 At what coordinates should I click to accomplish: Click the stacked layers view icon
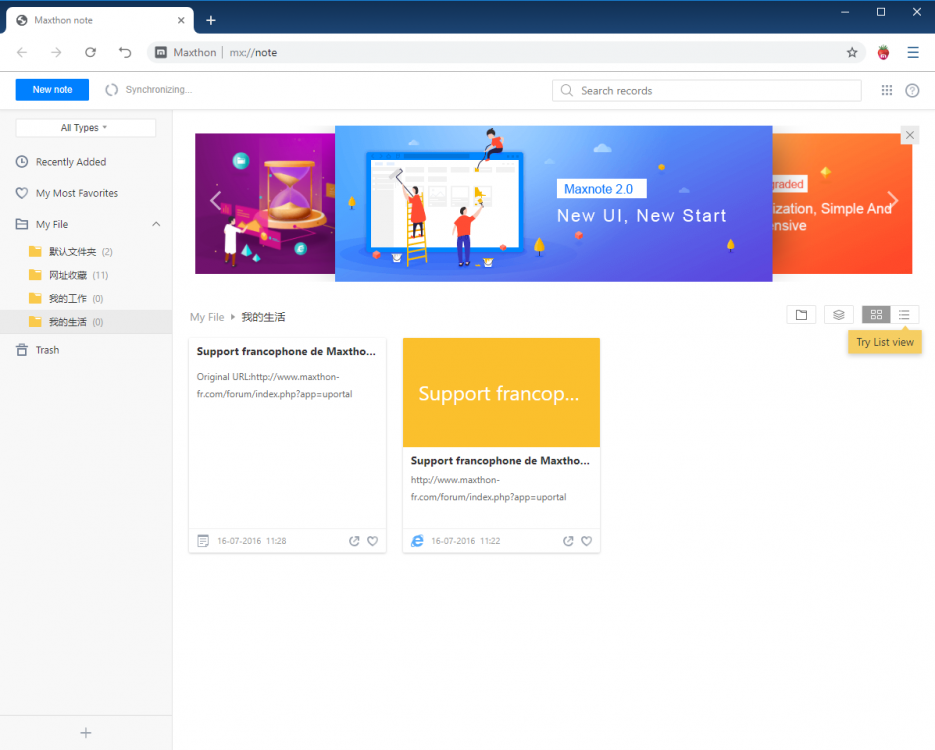click(x=838, y=314)
